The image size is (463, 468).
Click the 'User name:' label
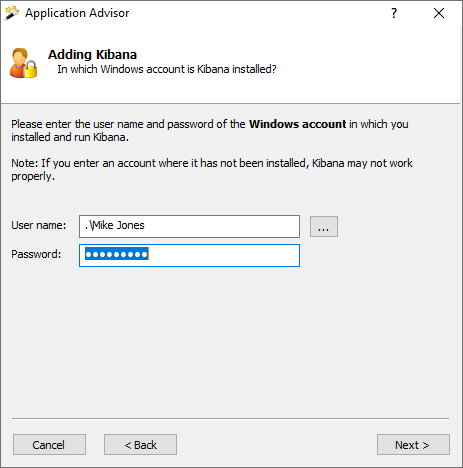(x=39, y=225)
